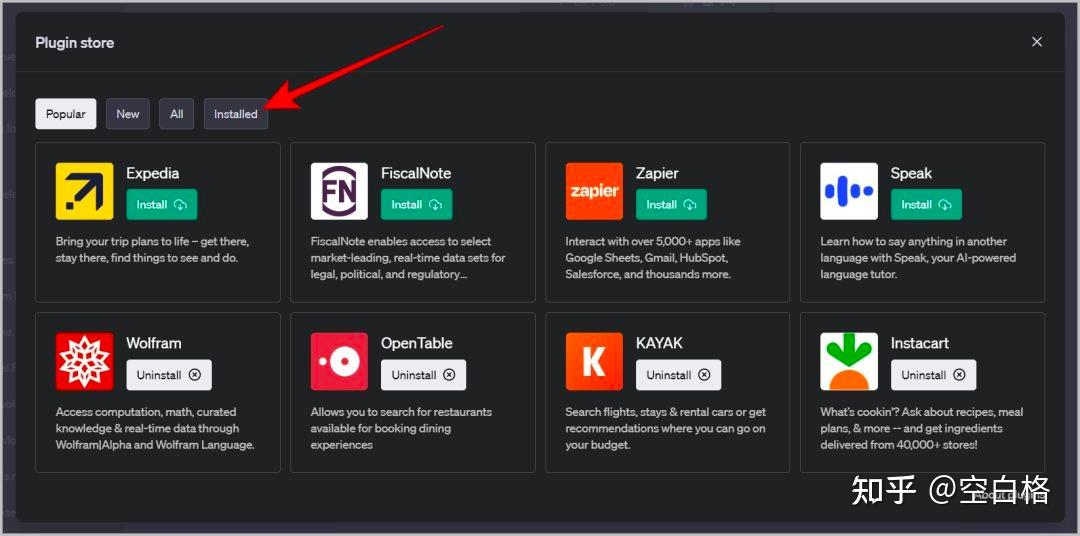Uninstall the Wolfram plugin

coord(169,375)
